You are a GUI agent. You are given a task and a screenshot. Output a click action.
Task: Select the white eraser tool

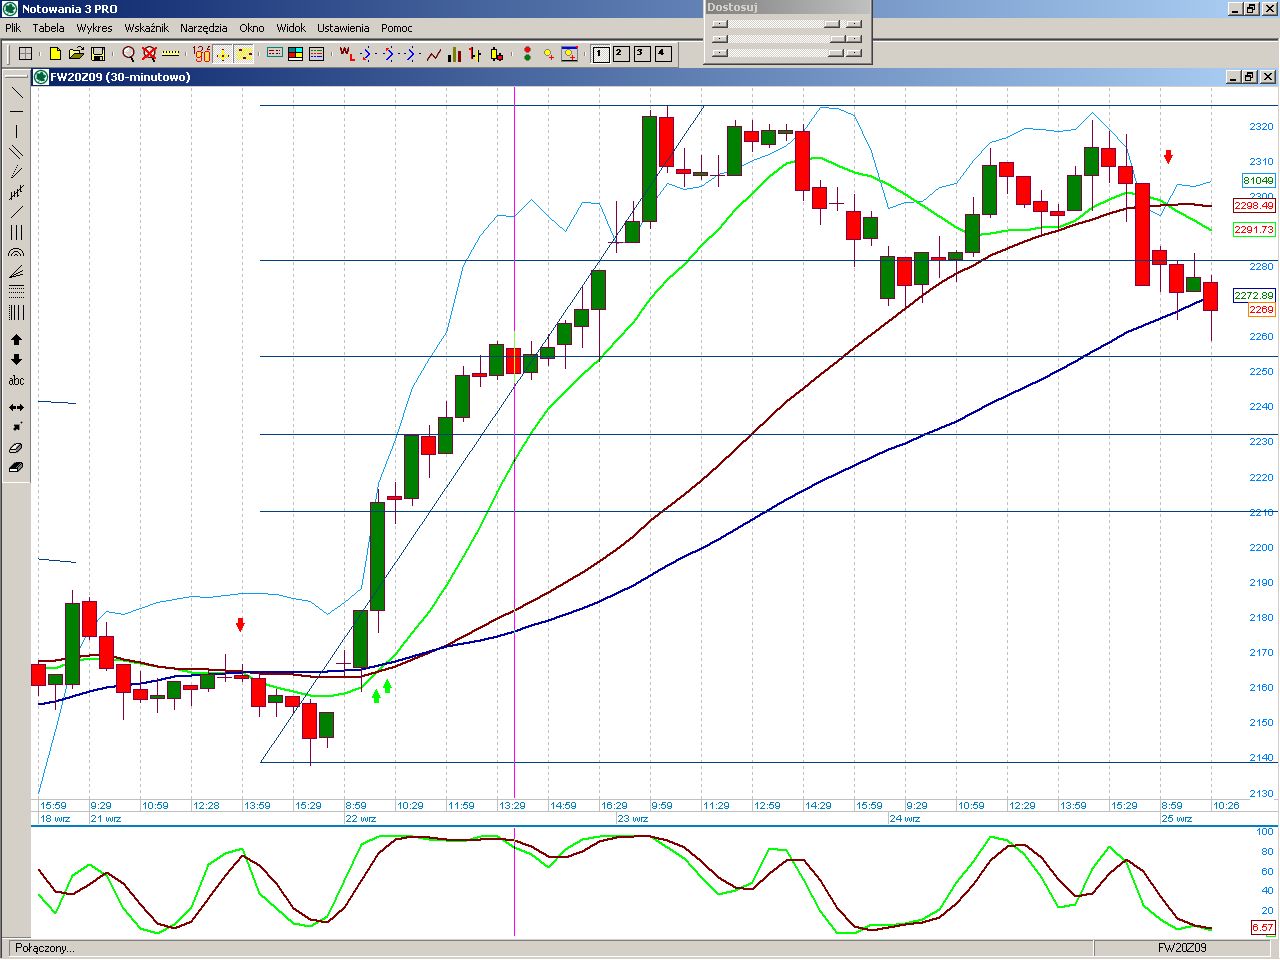[16, 448]
